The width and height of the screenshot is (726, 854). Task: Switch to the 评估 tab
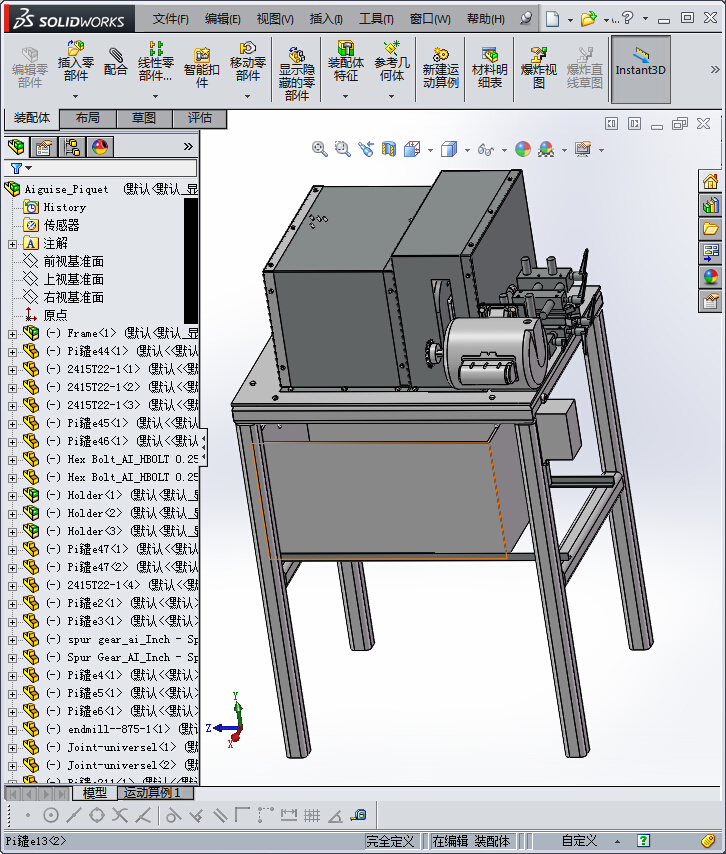coord(199,118)
